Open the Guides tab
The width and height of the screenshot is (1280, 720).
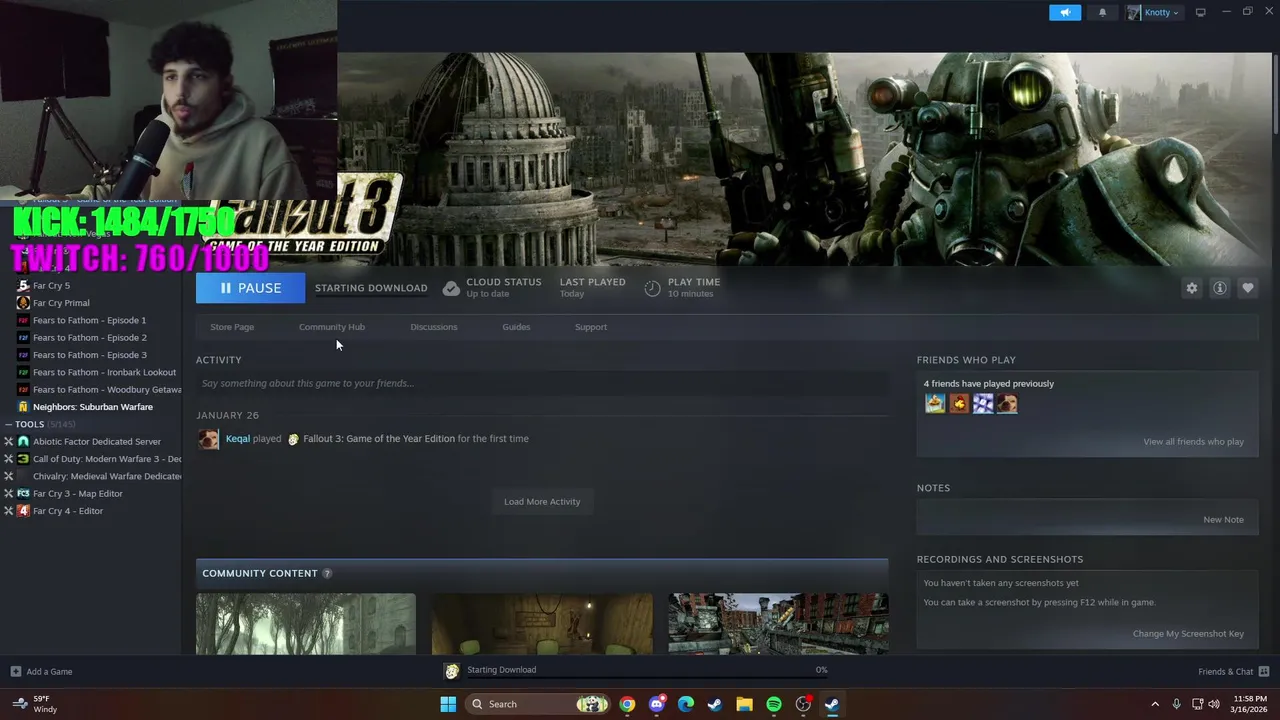[x=516, y=327]
